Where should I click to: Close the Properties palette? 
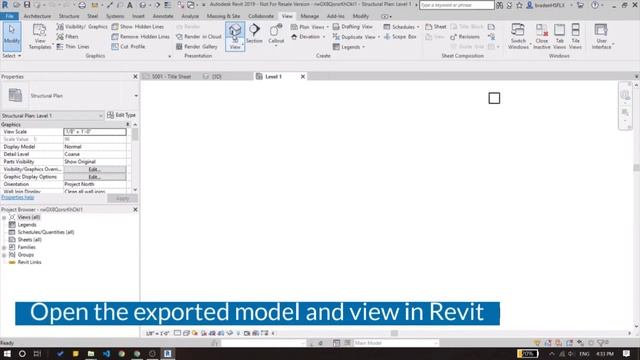pyautogui.click(x=136, y=76)
